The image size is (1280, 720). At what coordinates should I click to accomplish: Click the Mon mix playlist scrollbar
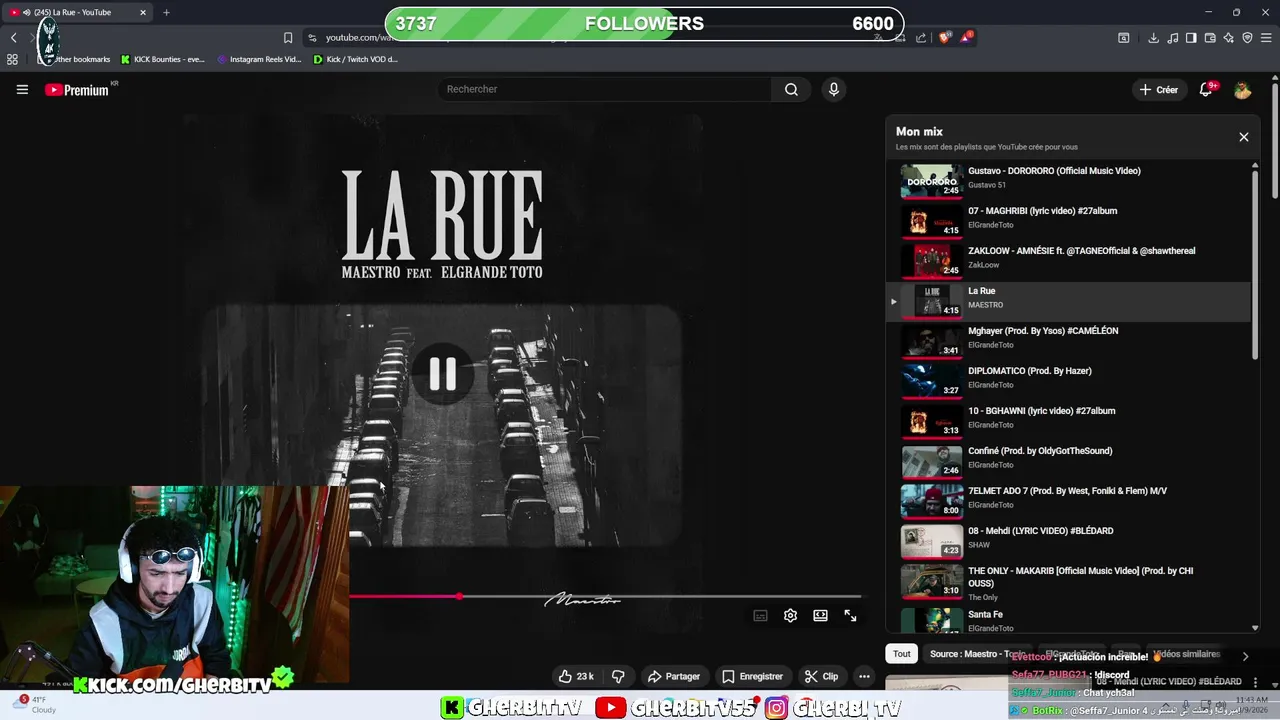point(1255,265)
